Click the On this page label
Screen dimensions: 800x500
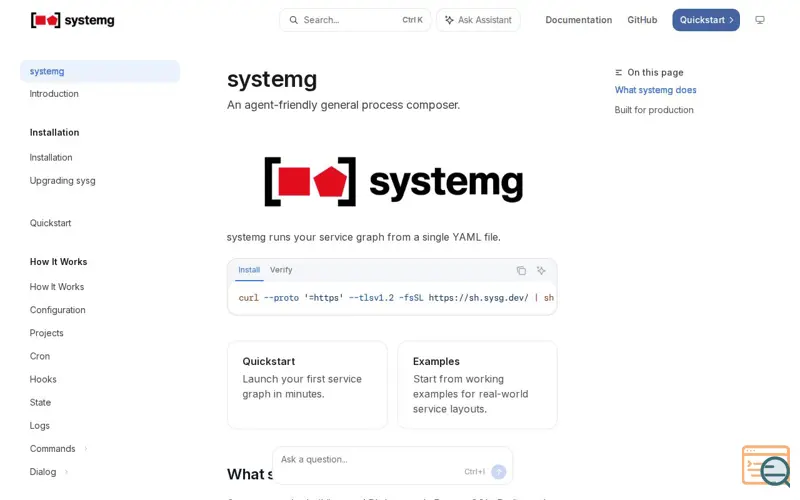[x=655, y=72]
